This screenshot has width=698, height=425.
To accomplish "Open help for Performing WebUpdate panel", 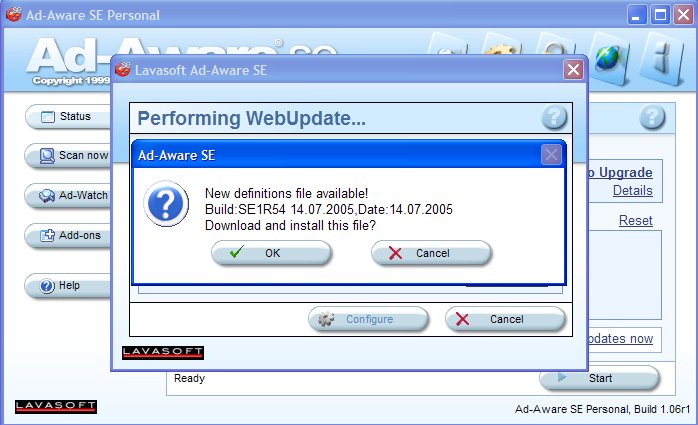I will tap(554, 117).
